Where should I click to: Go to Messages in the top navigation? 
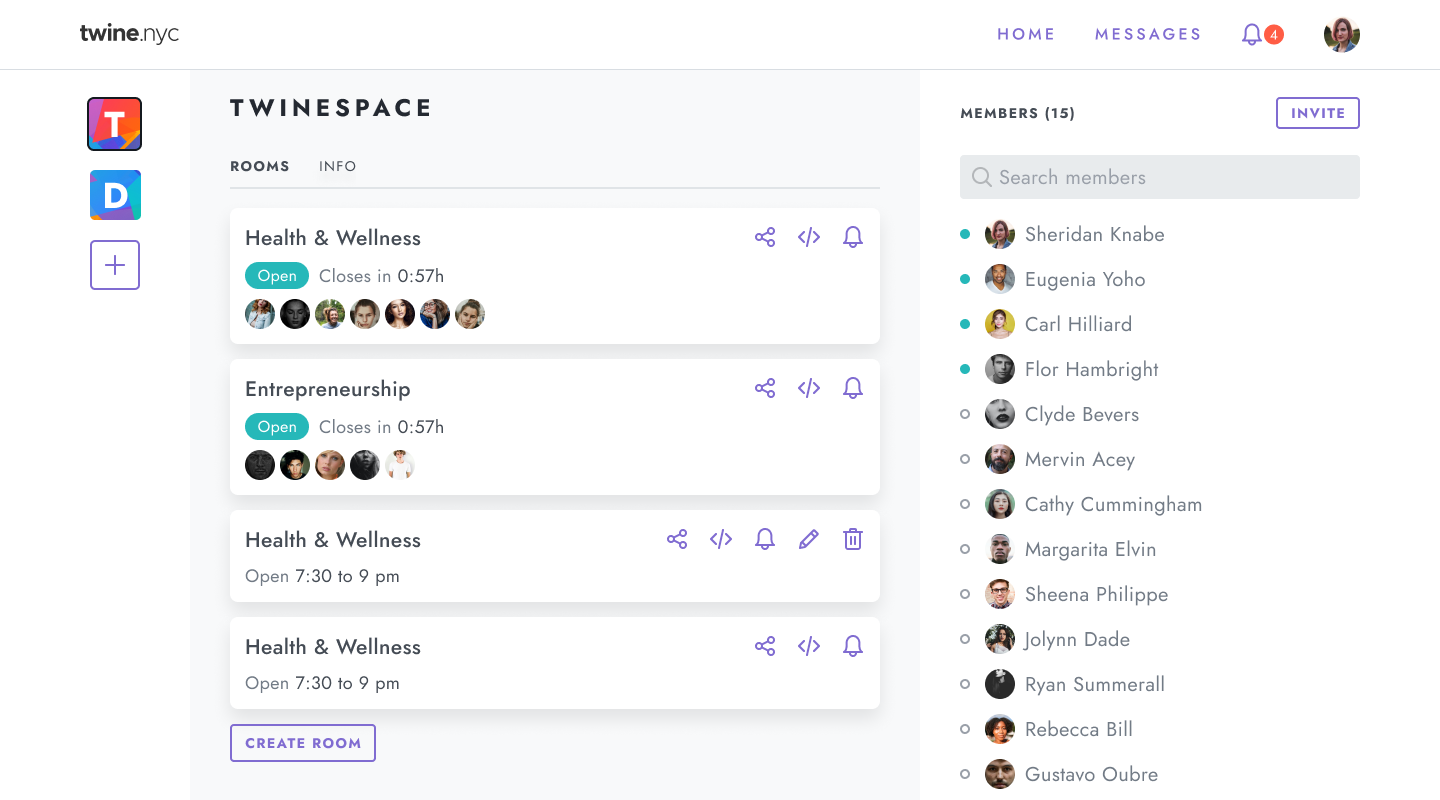1147,34
